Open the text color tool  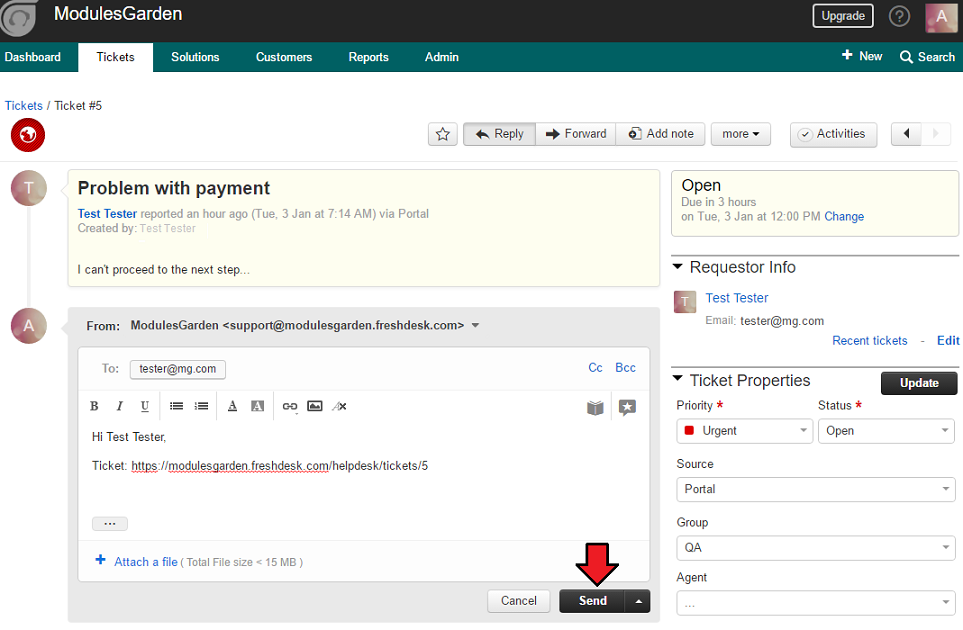pyautogui.click(x=232, y=406)
